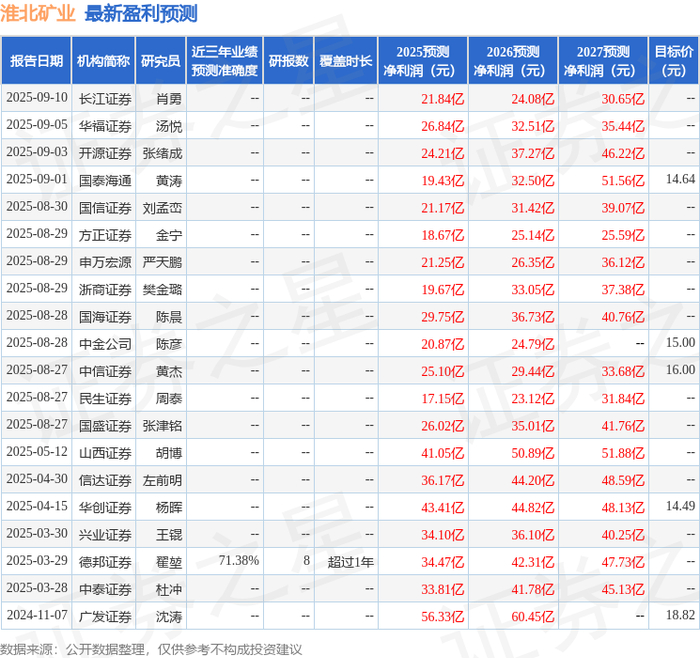Viewport: 700px width, 658px height.
Task: Click institution 华福证券
Action: [x=105, y=126]
